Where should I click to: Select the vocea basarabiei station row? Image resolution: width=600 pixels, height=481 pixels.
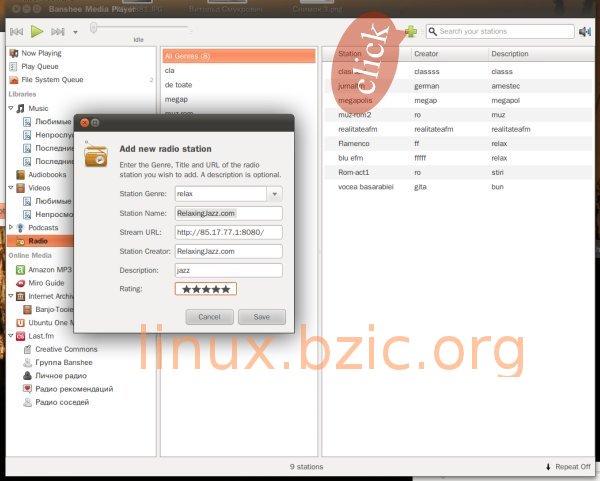tap(458, 187)
